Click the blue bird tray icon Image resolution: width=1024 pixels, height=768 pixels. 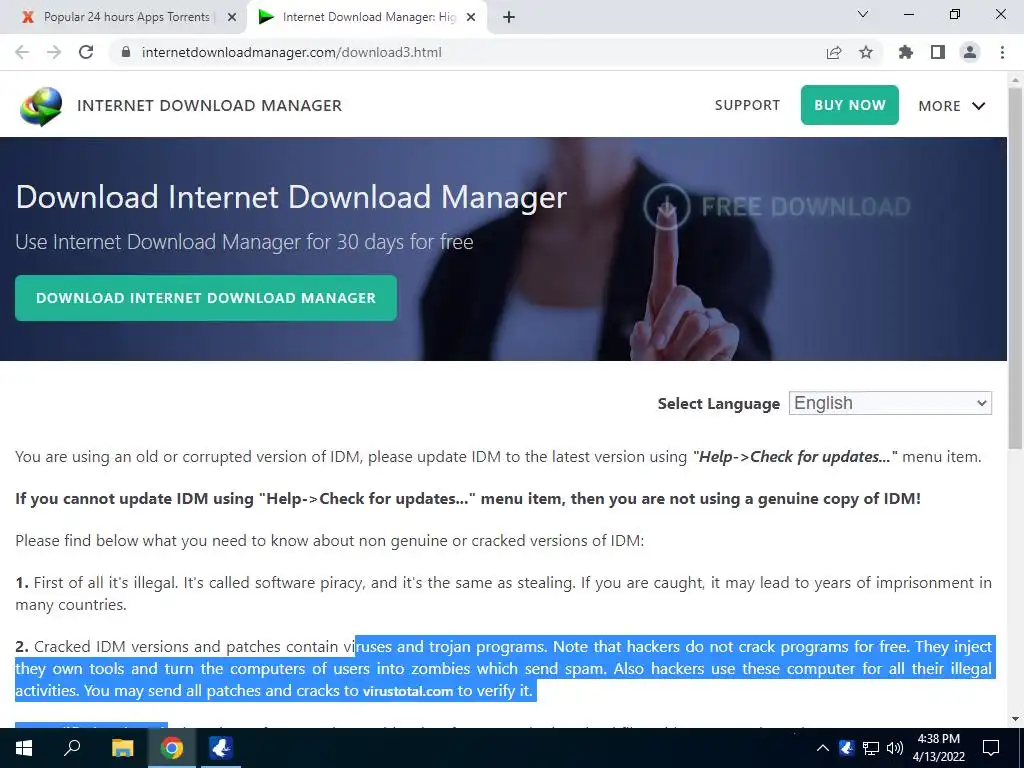(x=847, y=748)
